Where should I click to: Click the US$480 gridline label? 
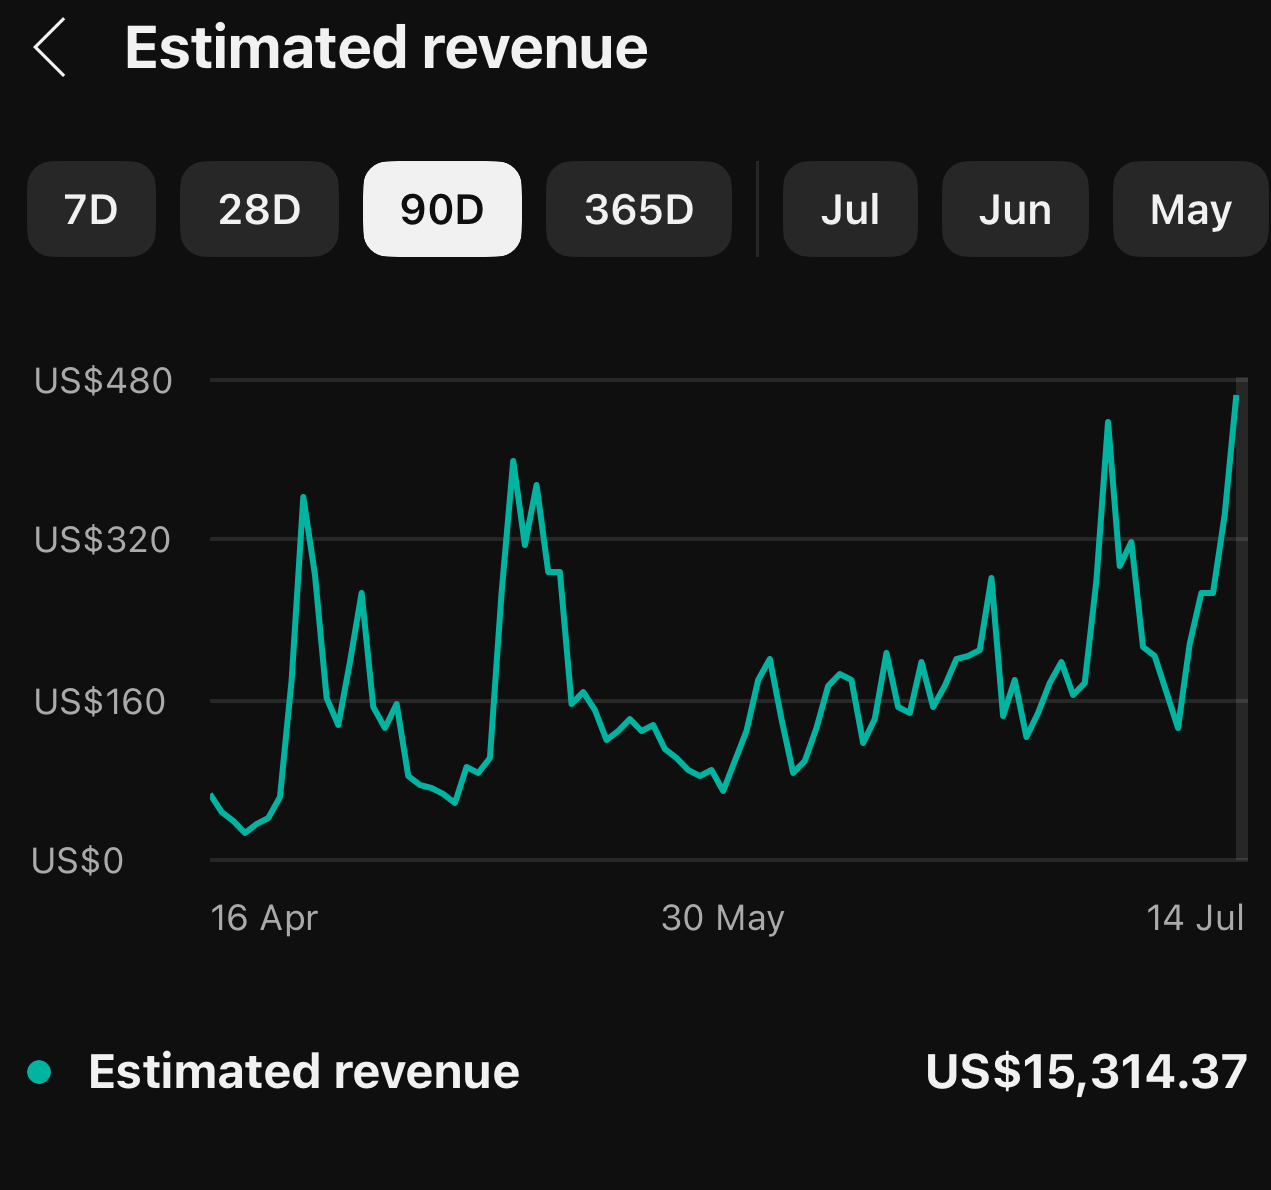(x=103, y=381)
